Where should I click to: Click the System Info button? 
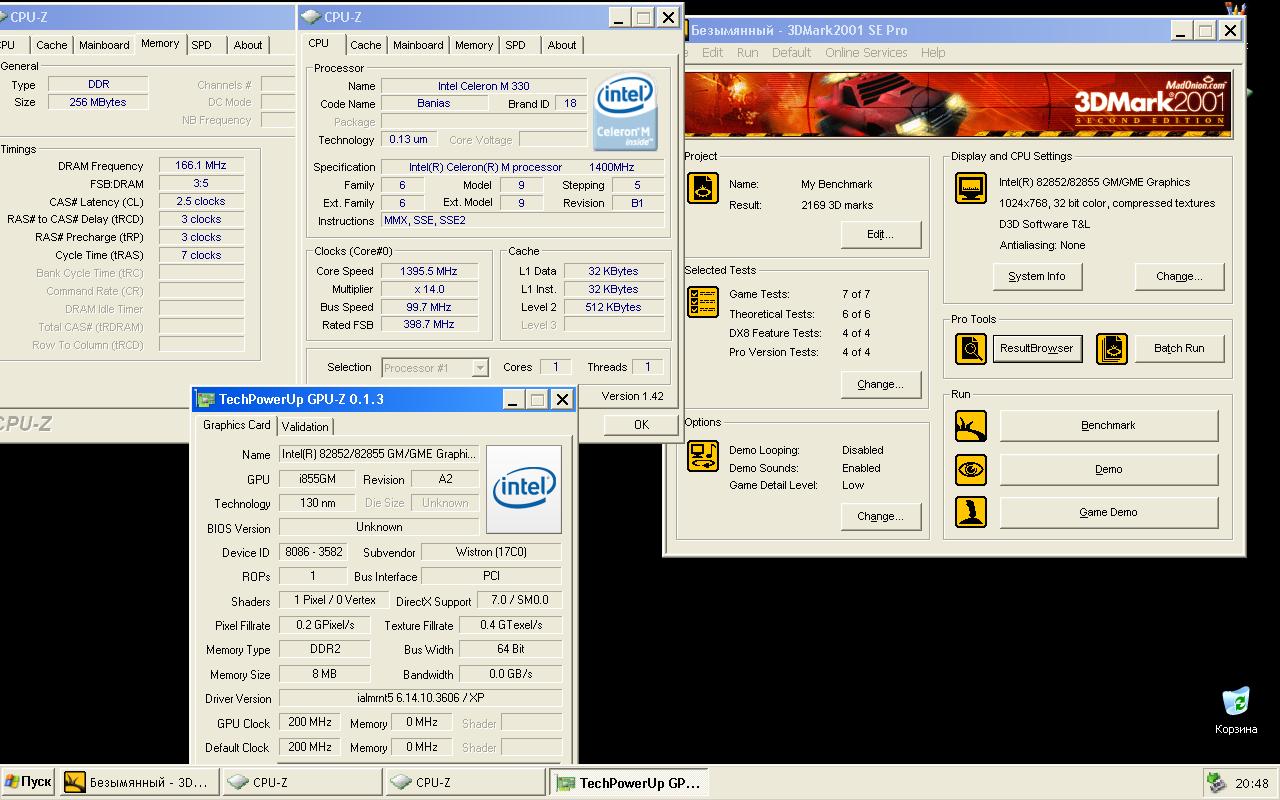(1037, 276)
